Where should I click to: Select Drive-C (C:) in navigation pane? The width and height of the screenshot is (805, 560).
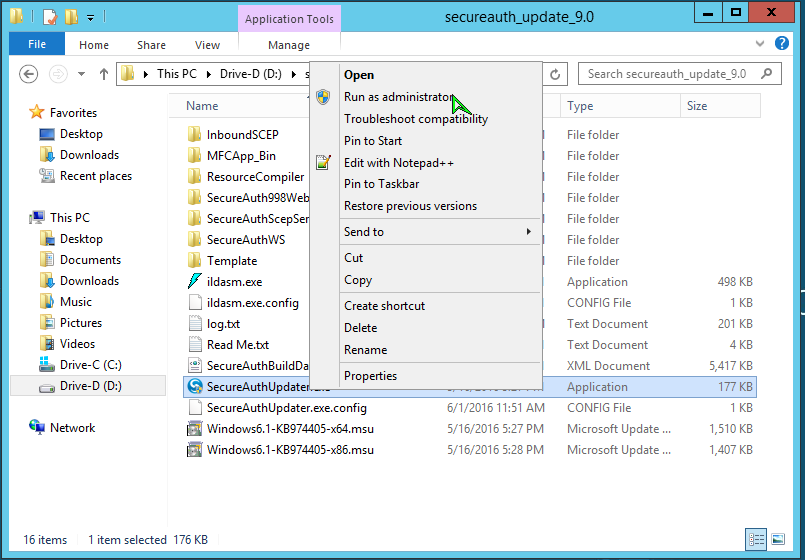90,365
